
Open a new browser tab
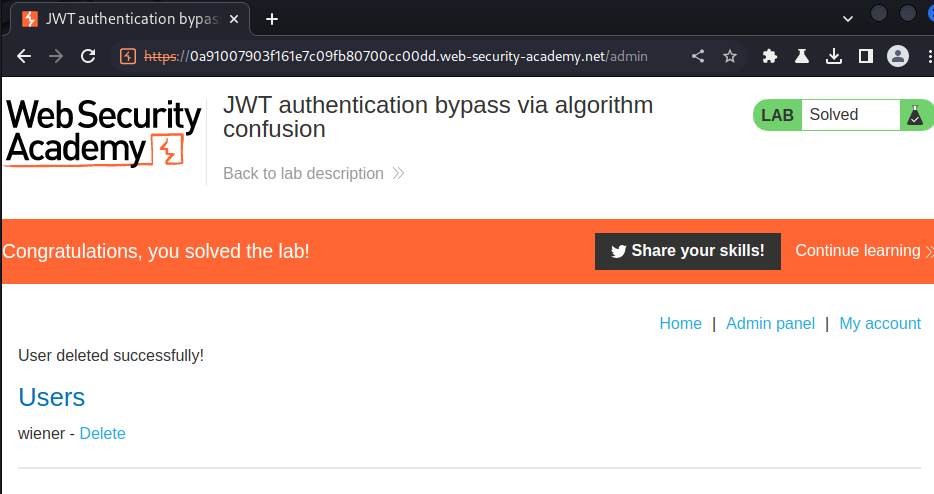click(x=272, y=19)
